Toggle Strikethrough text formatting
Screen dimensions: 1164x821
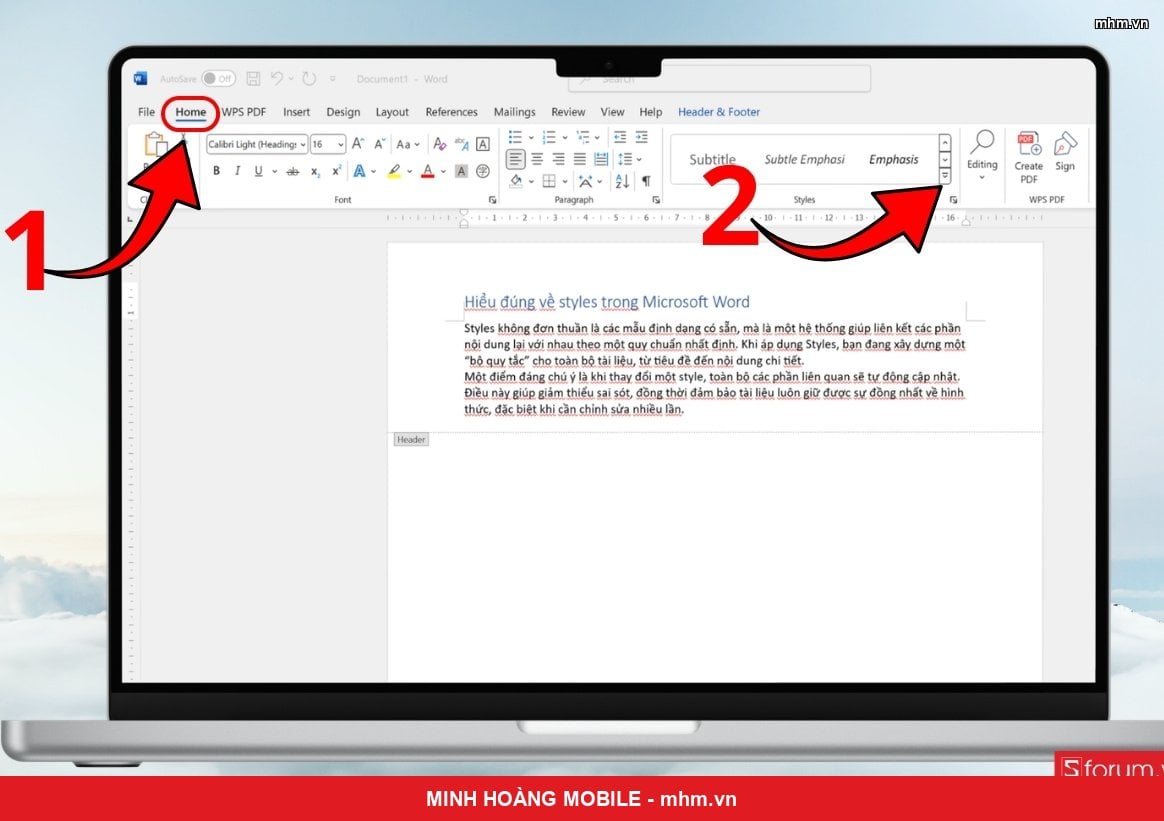tap(293, 171)
